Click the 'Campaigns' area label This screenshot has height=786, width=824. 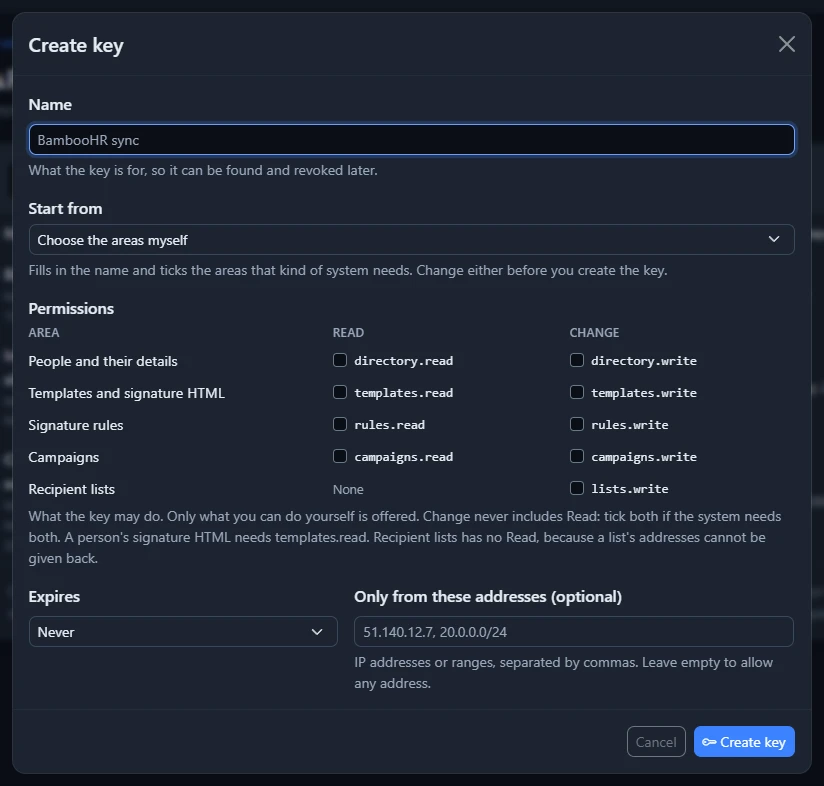(x=64, y=457)
